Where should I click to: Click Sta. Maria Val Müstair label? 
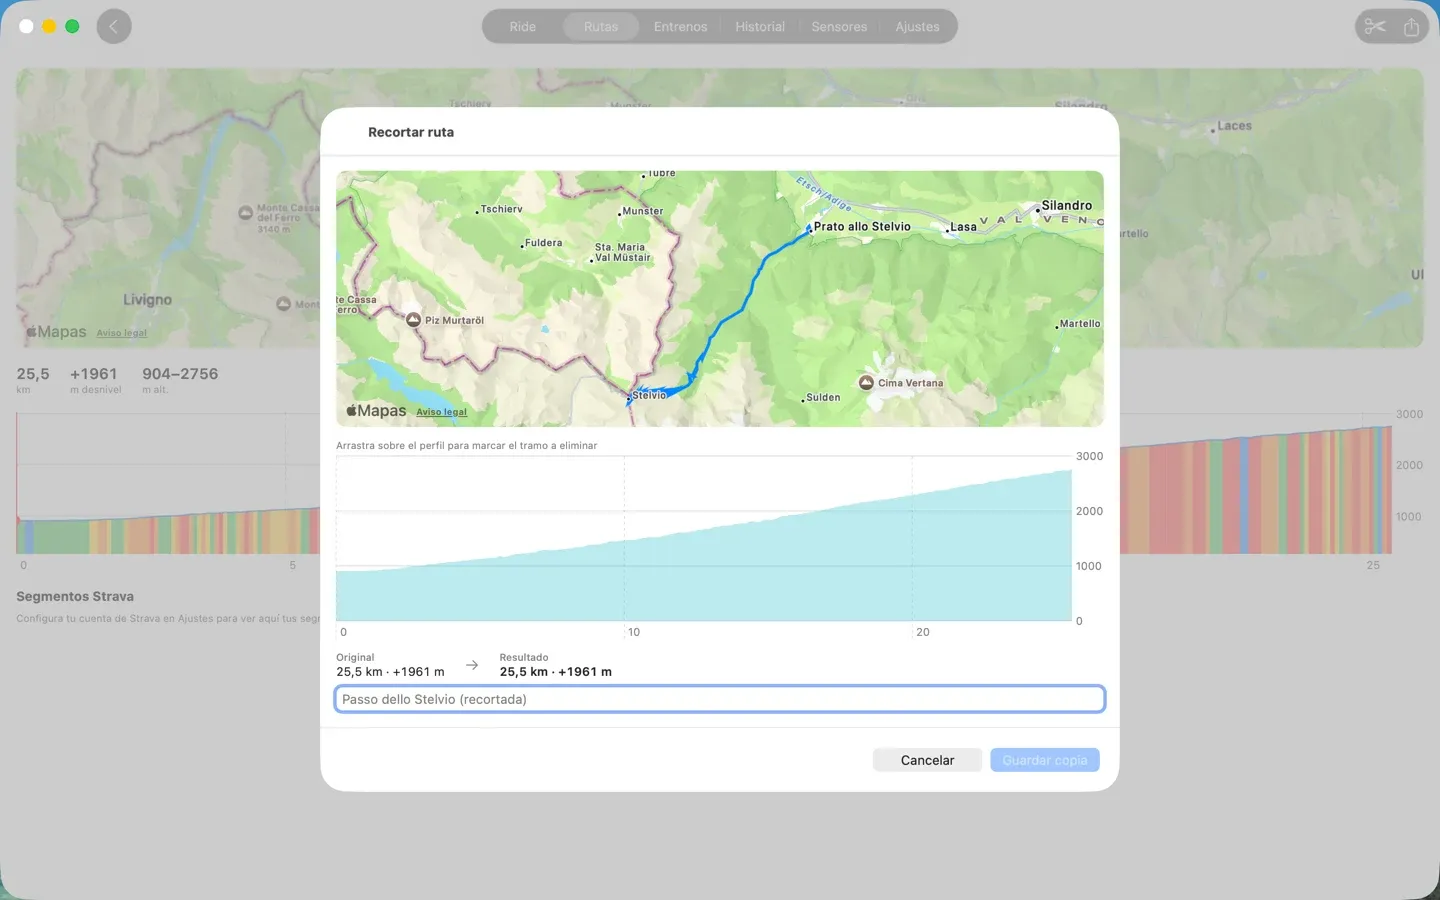(622, 252)
